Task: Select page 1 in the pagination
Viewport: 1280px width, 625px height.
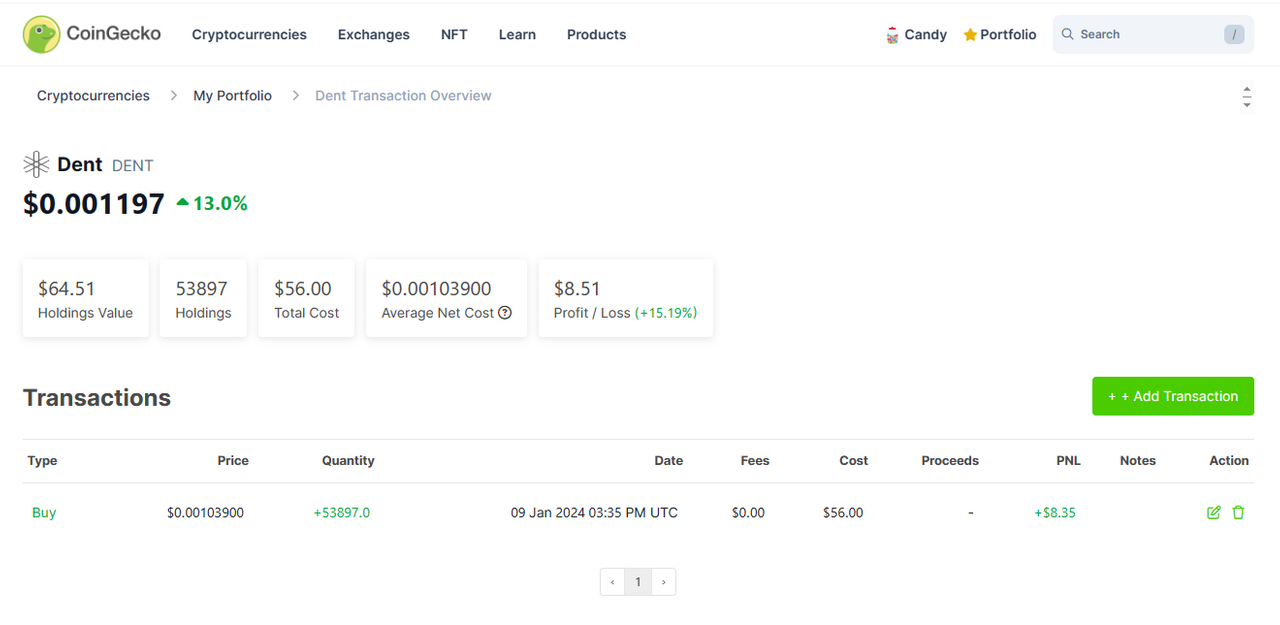Action: pos(638,582)
